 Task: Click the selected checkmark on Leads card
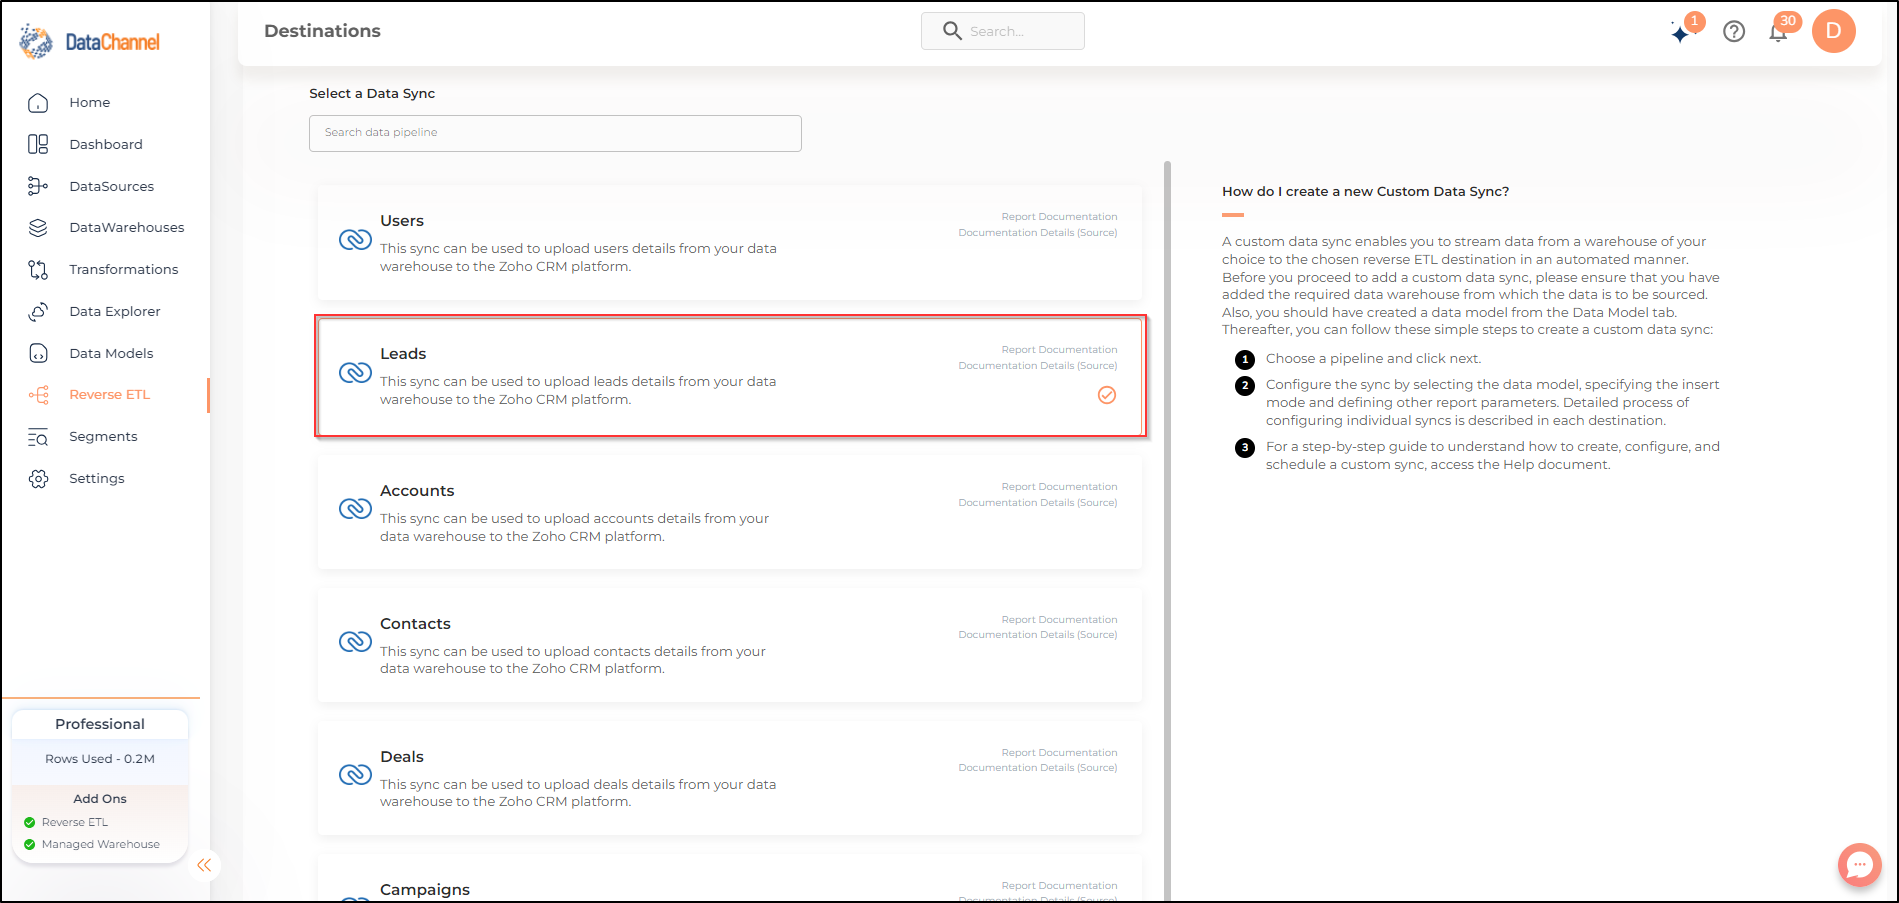1107,395
